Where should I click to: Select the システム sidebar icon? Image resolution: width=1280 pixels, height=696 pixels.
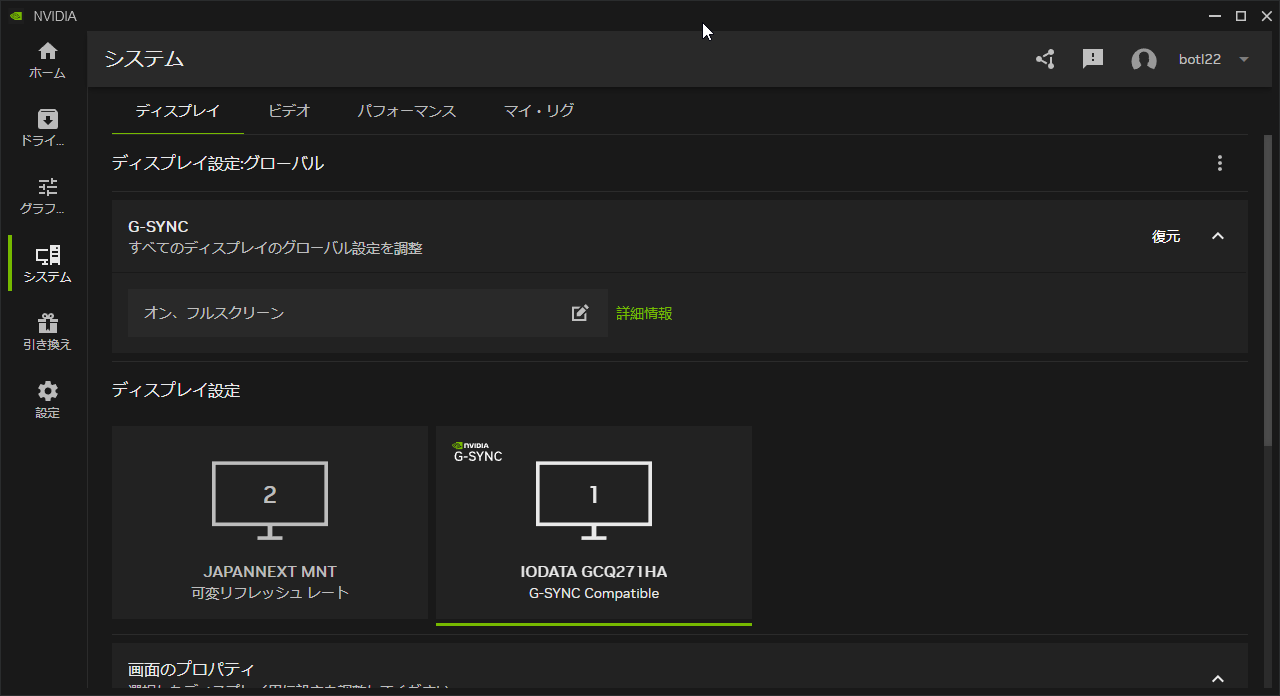(x=47, y=264)
